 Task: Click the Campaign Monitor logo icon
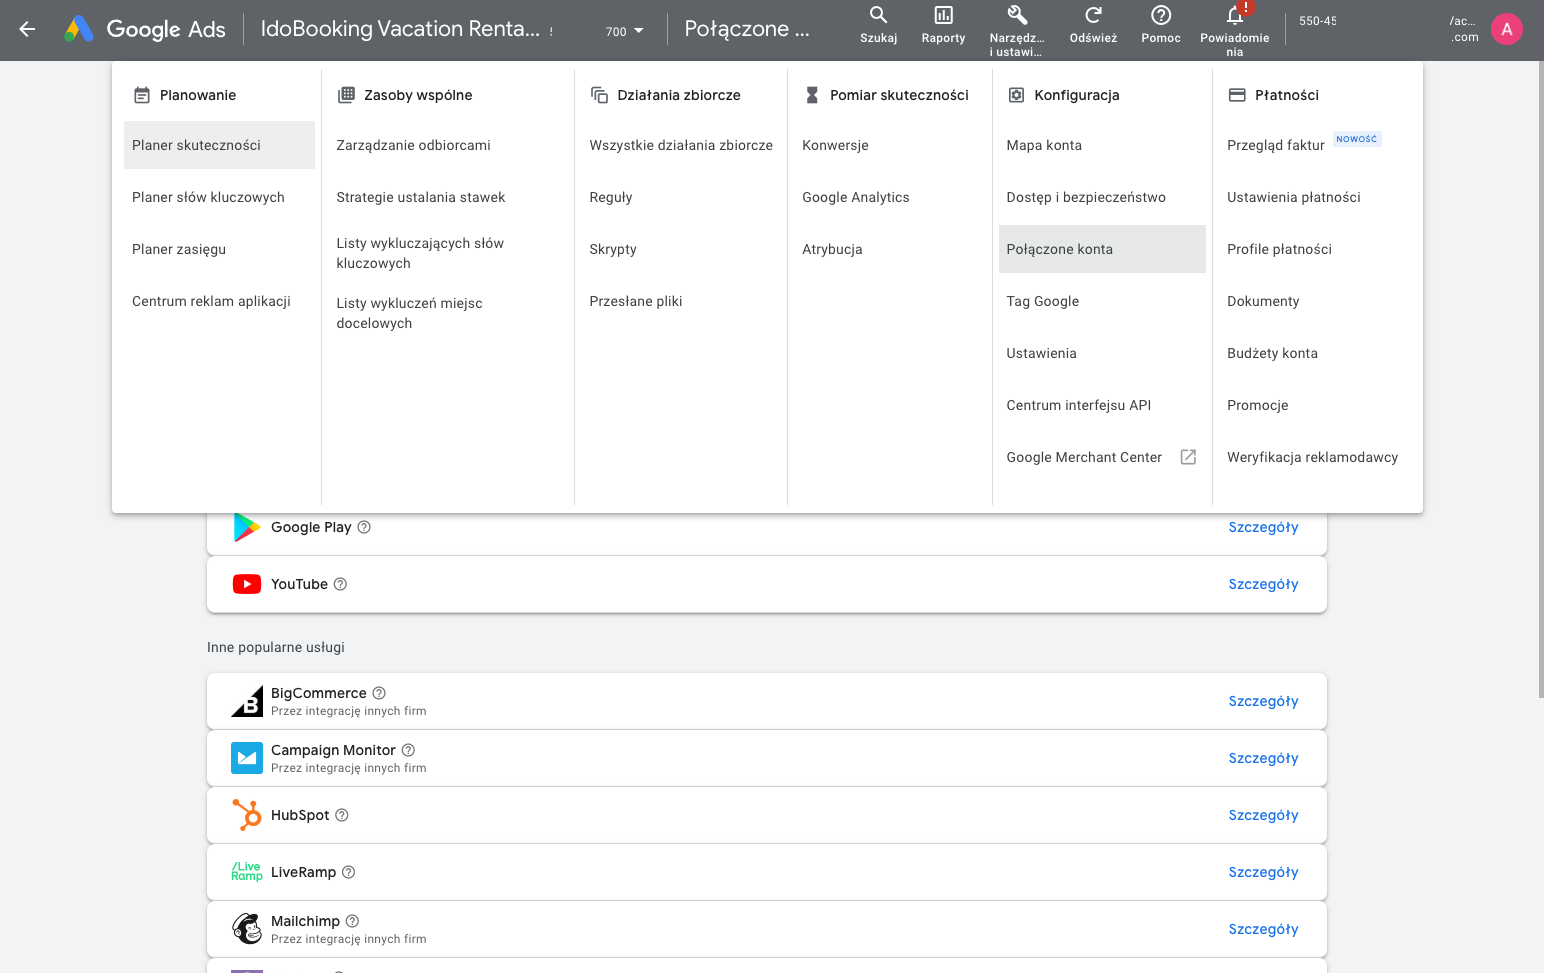(247, 758)
